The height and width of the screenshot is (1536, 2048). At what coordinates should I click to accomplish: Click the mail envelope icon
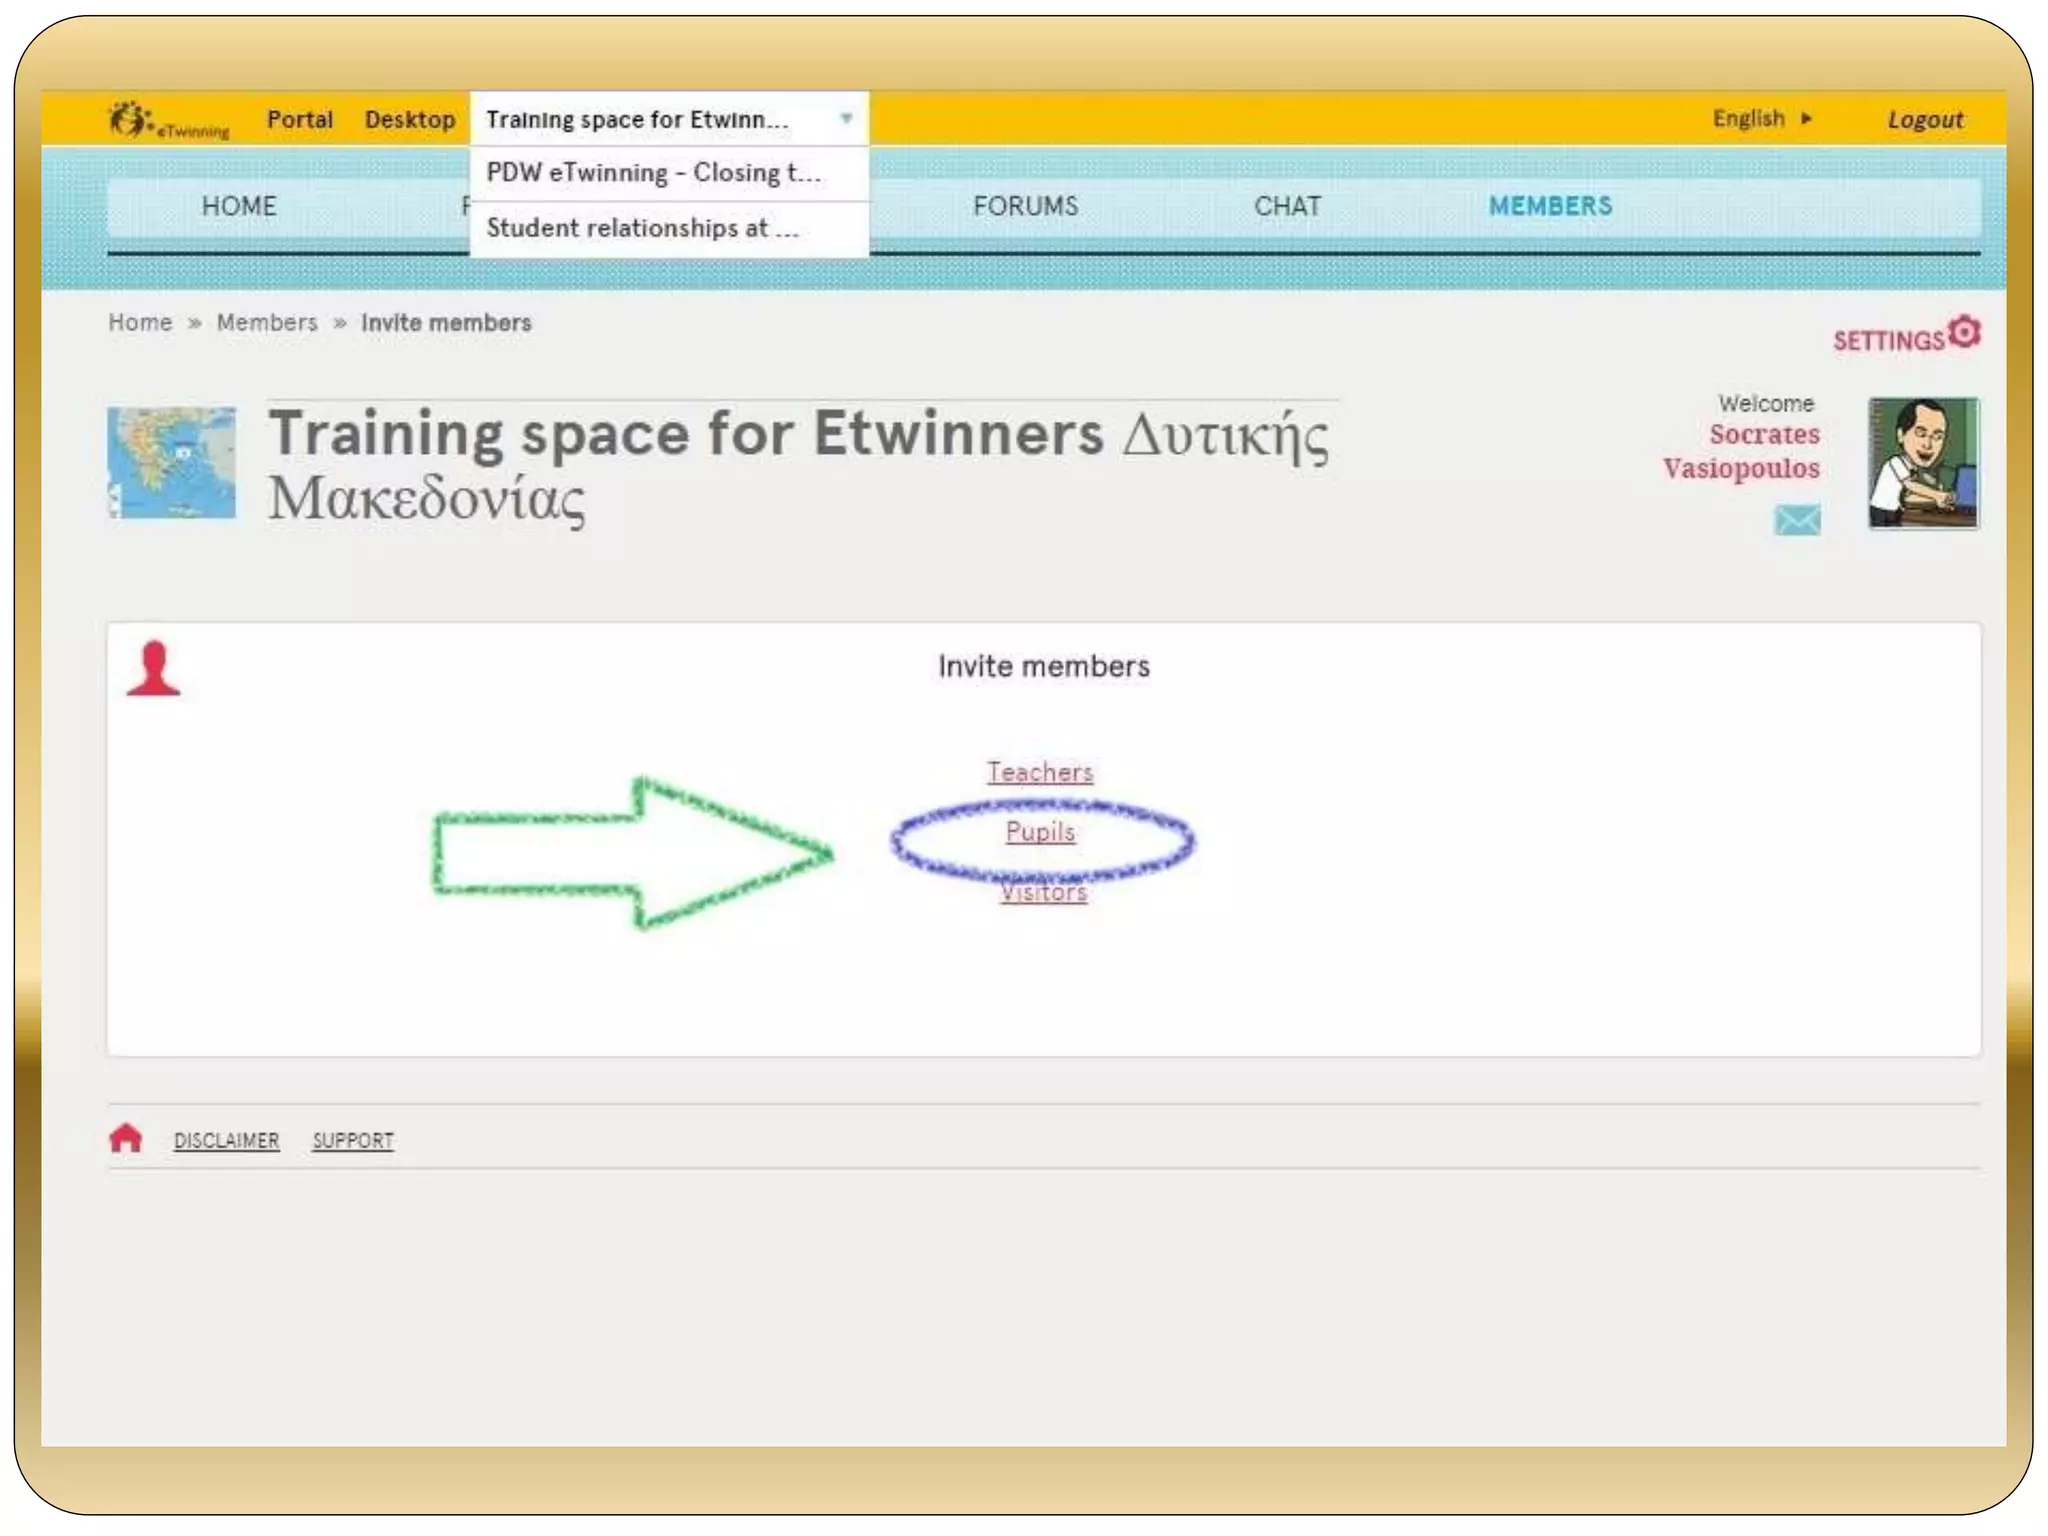(x=1797, y=520)
